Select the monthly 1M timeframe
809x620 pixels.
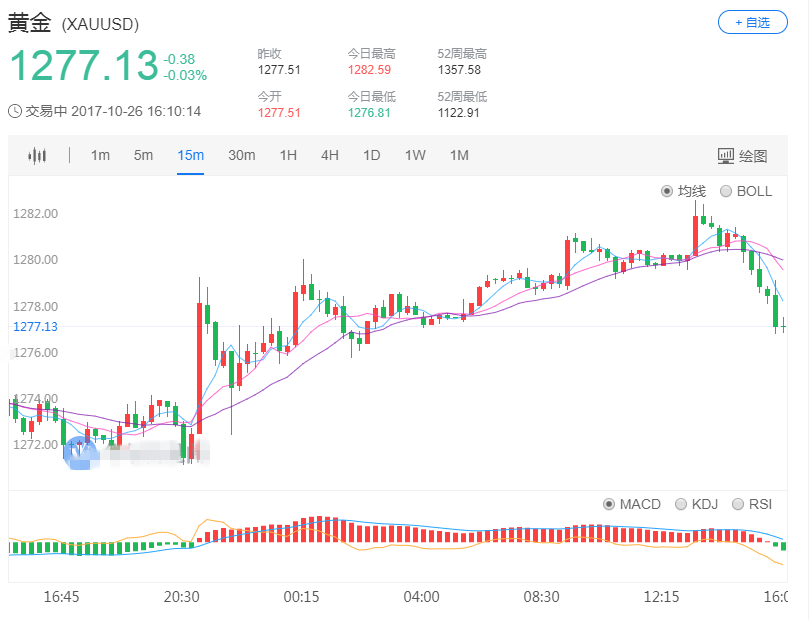click(459, 155)
